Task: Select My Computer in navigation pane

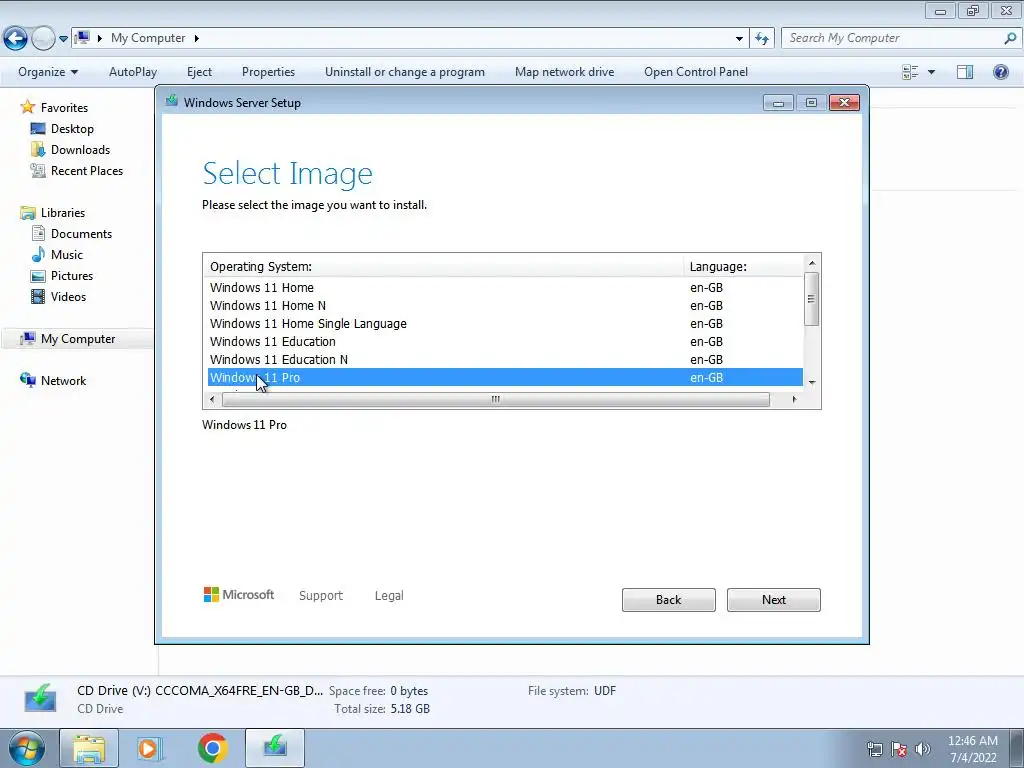Action: click(x=78, y=339)
